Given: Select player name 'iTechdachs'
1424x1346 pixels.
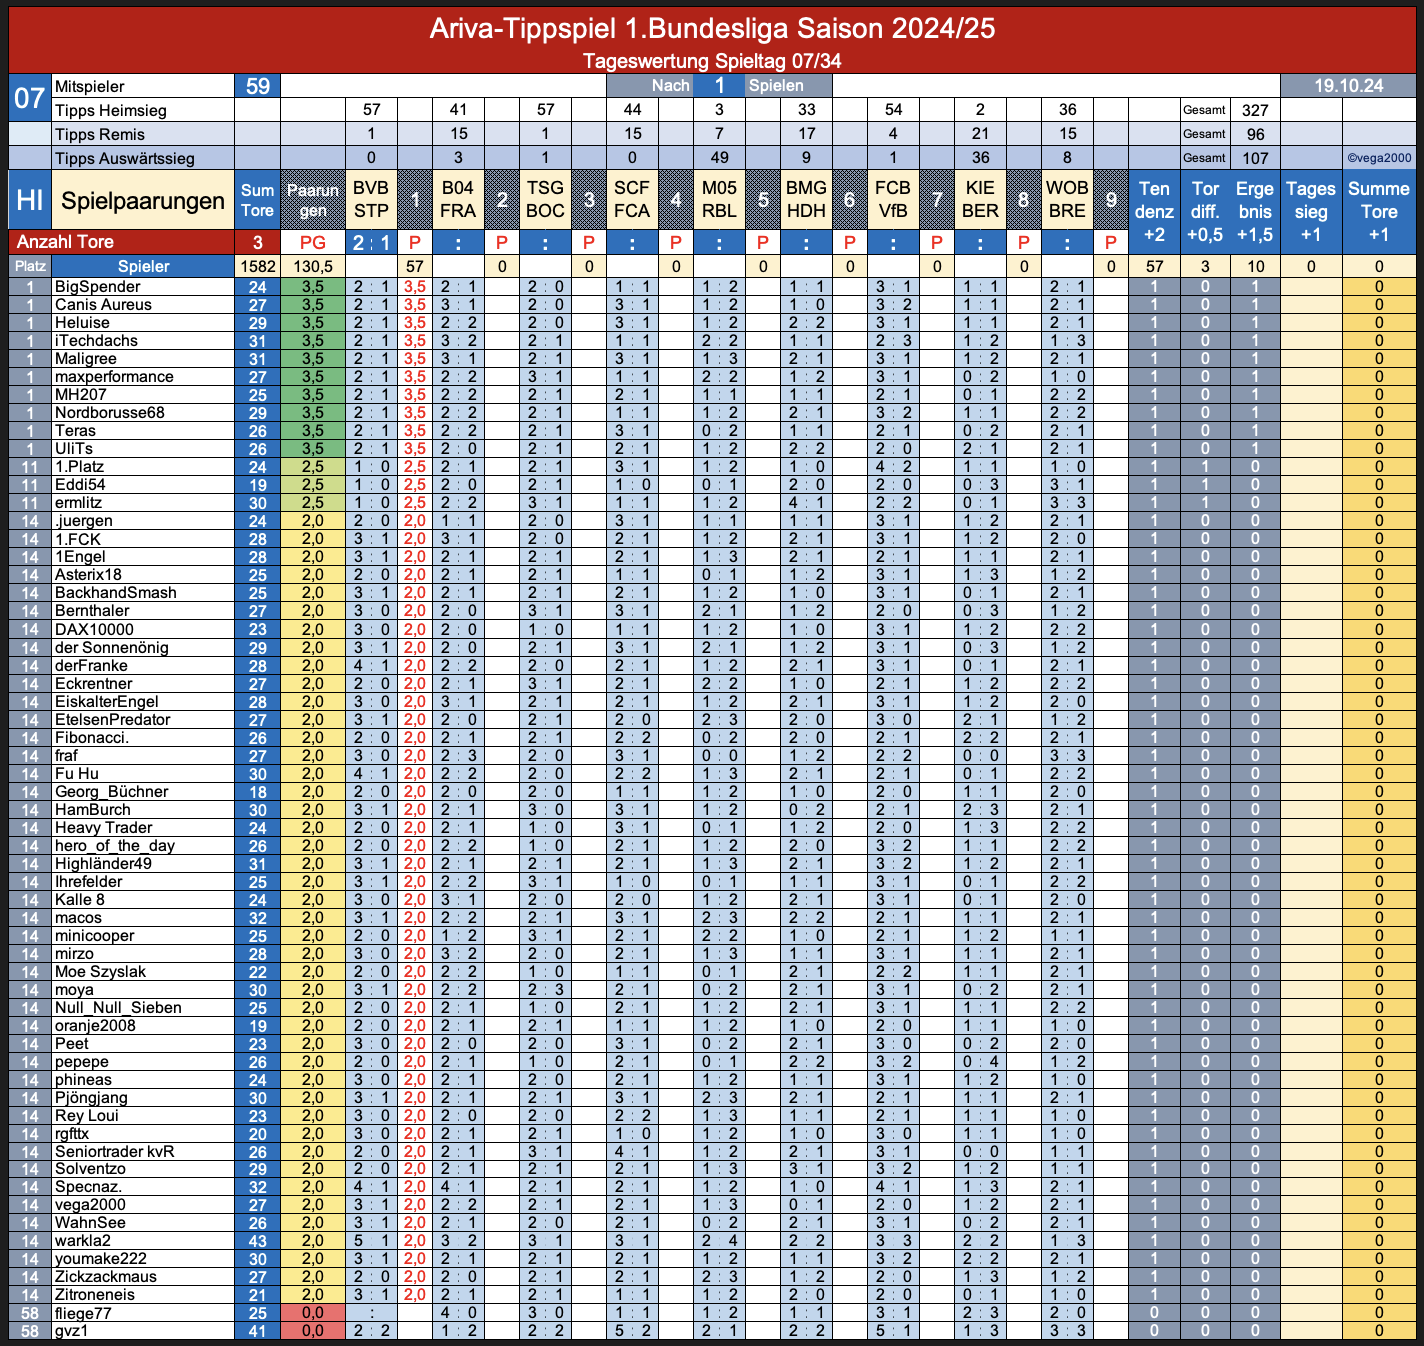Looking at the screenshot, I should click(96, 341).
